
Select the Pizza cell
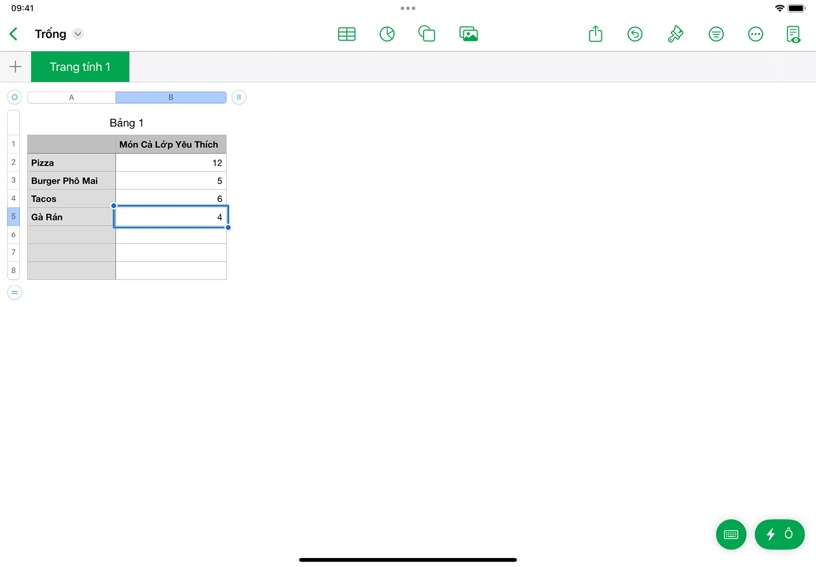tap(71, 163)
